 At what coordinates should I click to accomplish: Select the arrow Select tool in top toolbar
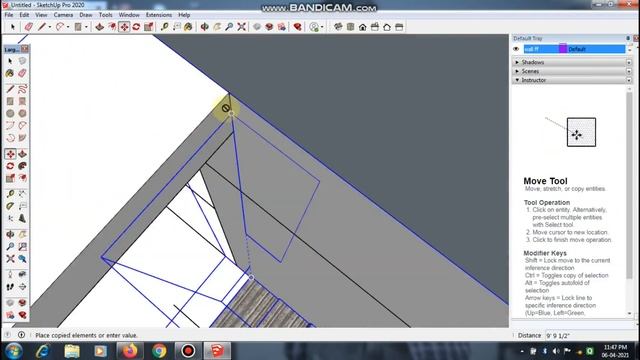coord(13,27)
